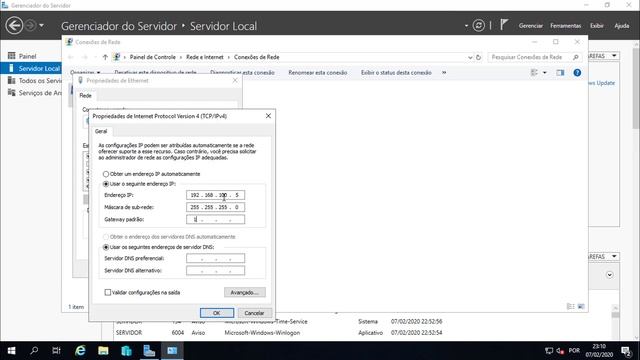Image resolution: width=640 pixels, height=360 pixels.
Task: Click the Microsoft-Windows-Winlogon event row
Action: point(279,333)
